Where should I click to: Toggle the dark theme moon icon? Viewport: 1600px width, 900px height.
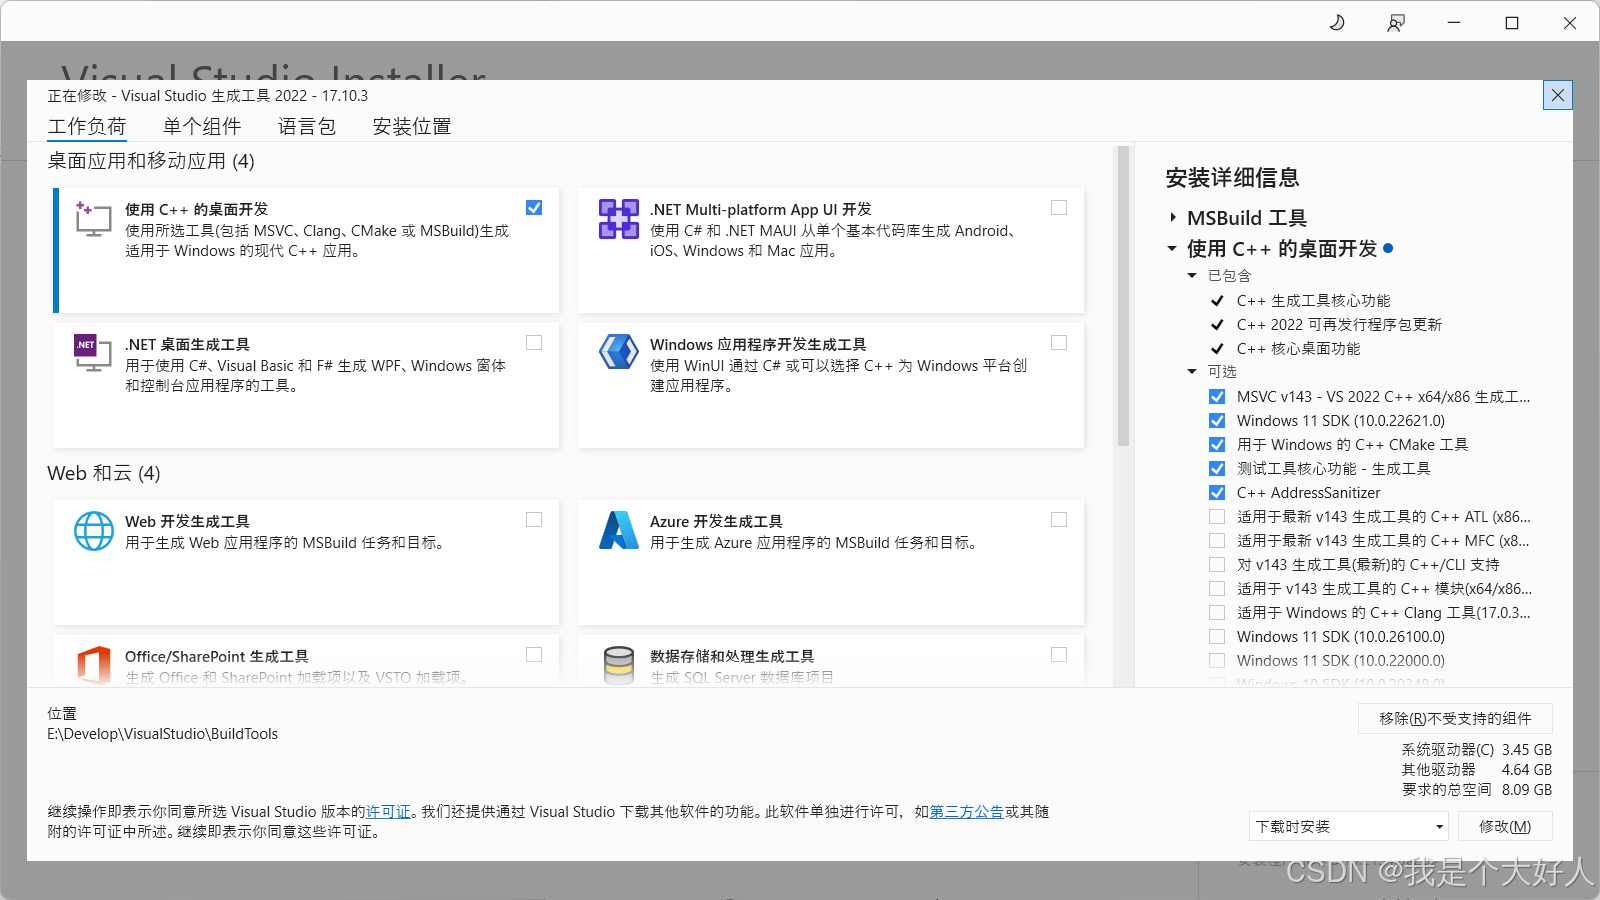(x=1337, y=22)
